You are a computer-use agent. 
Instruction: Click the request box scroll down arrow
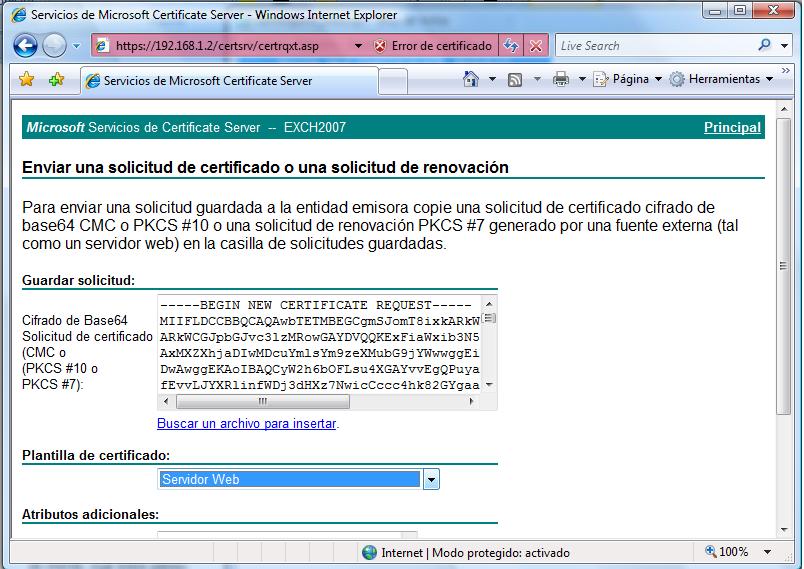(x=489, y=384)
